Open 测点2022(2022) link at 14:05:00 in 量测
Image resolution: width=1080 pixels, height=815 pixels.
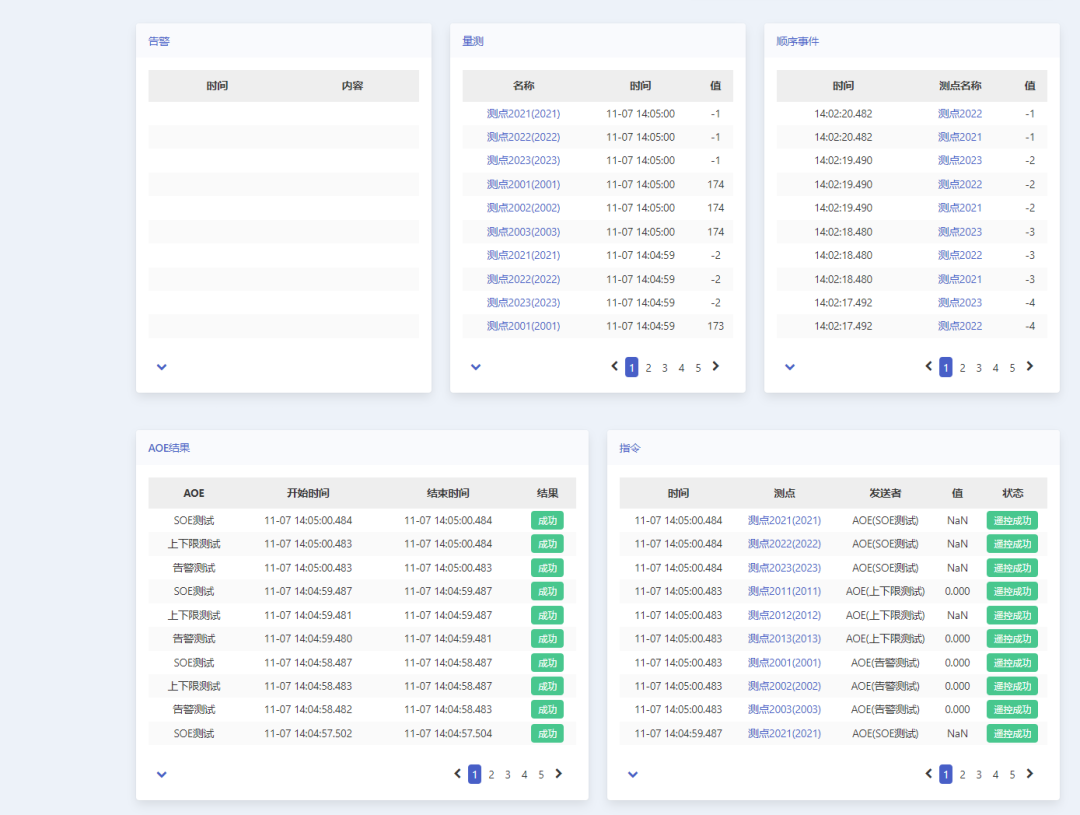point(523,137)
